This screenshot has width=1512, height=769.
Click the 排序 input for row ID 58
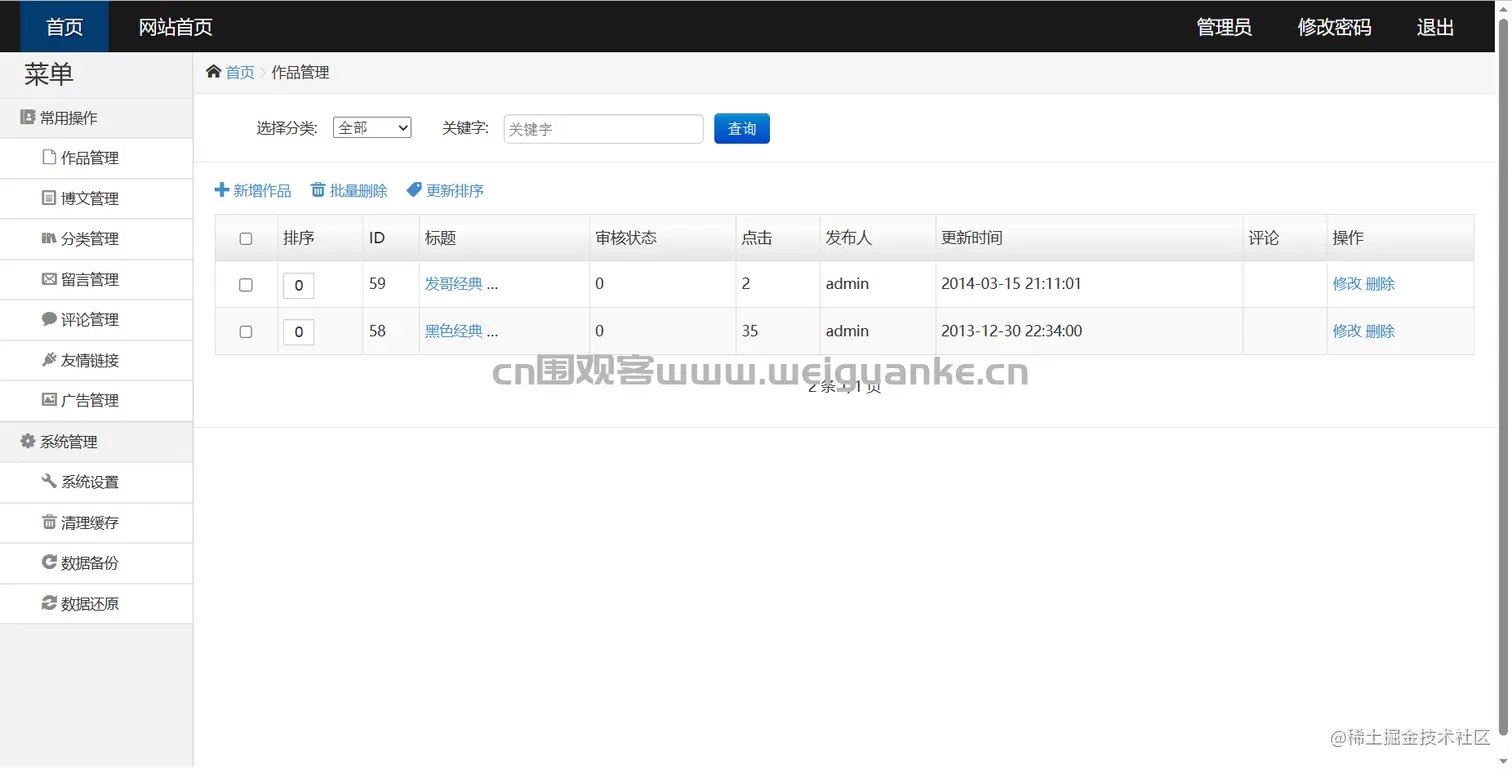coord(299,332)
